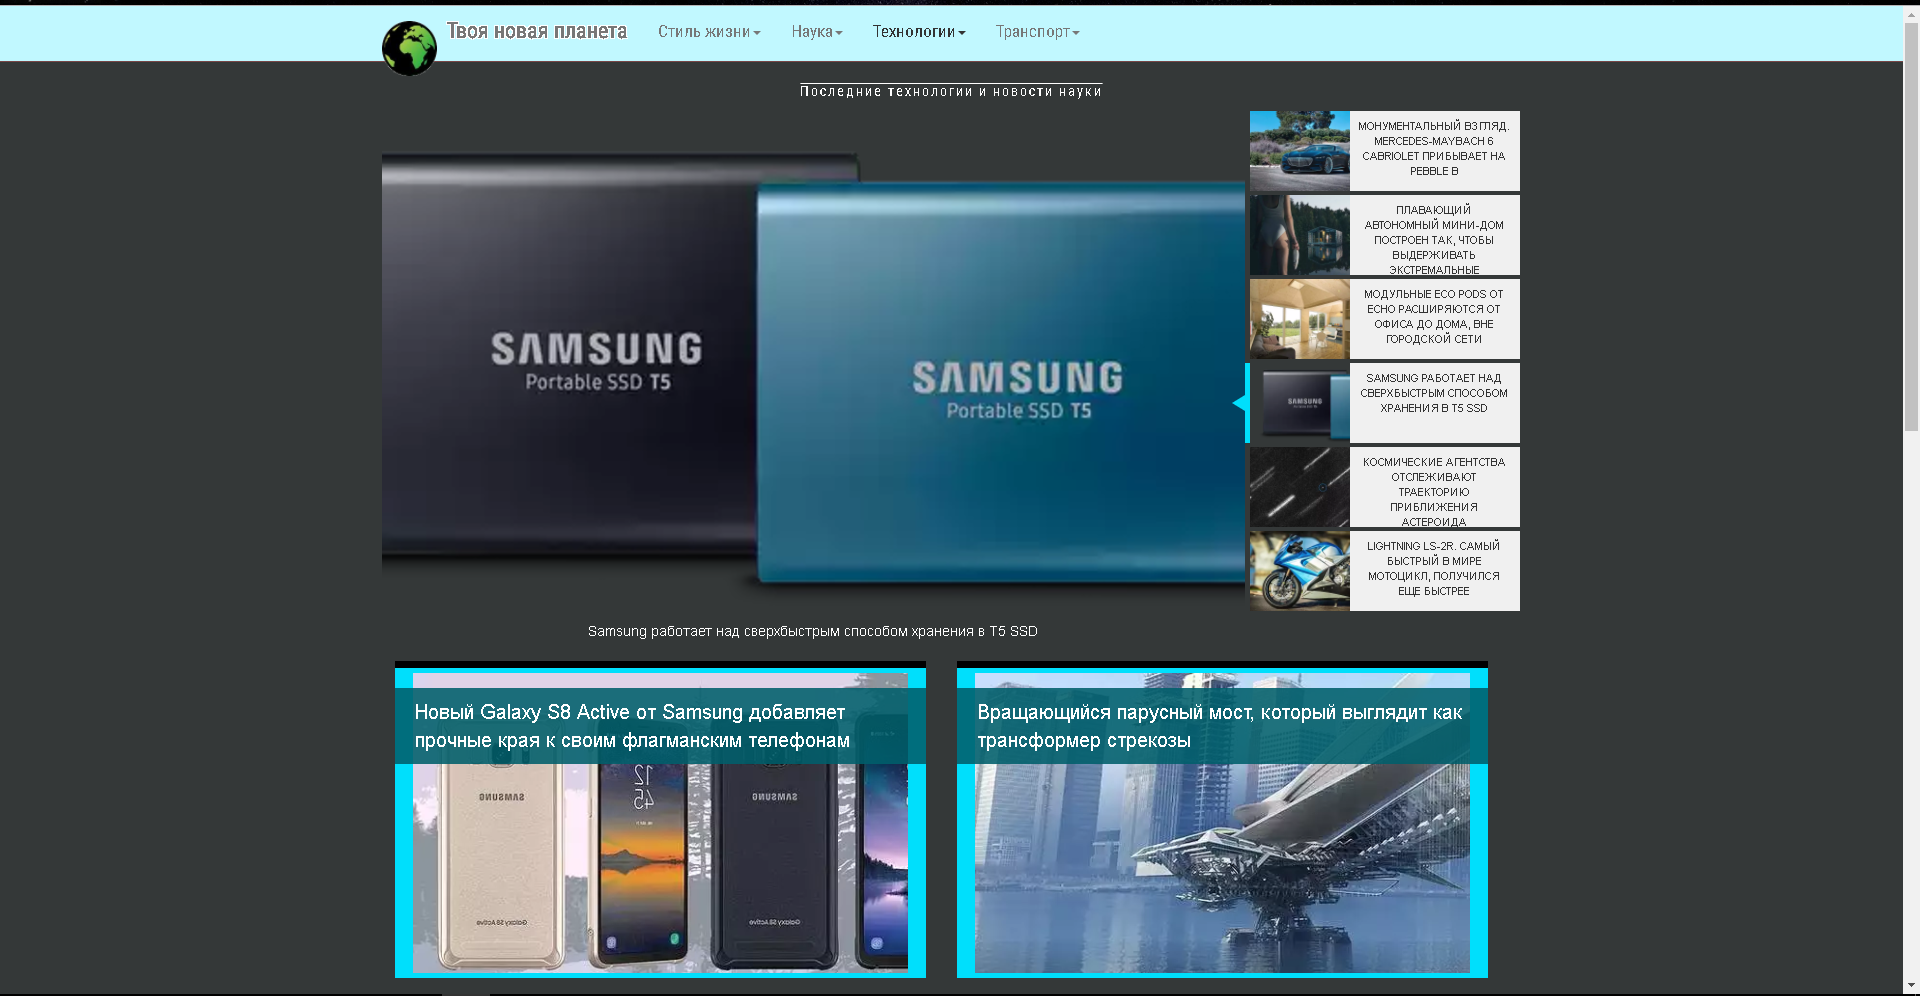Open the Samsung T5 SSD caption link
The image size is (1920, 996).
[812, 631]
